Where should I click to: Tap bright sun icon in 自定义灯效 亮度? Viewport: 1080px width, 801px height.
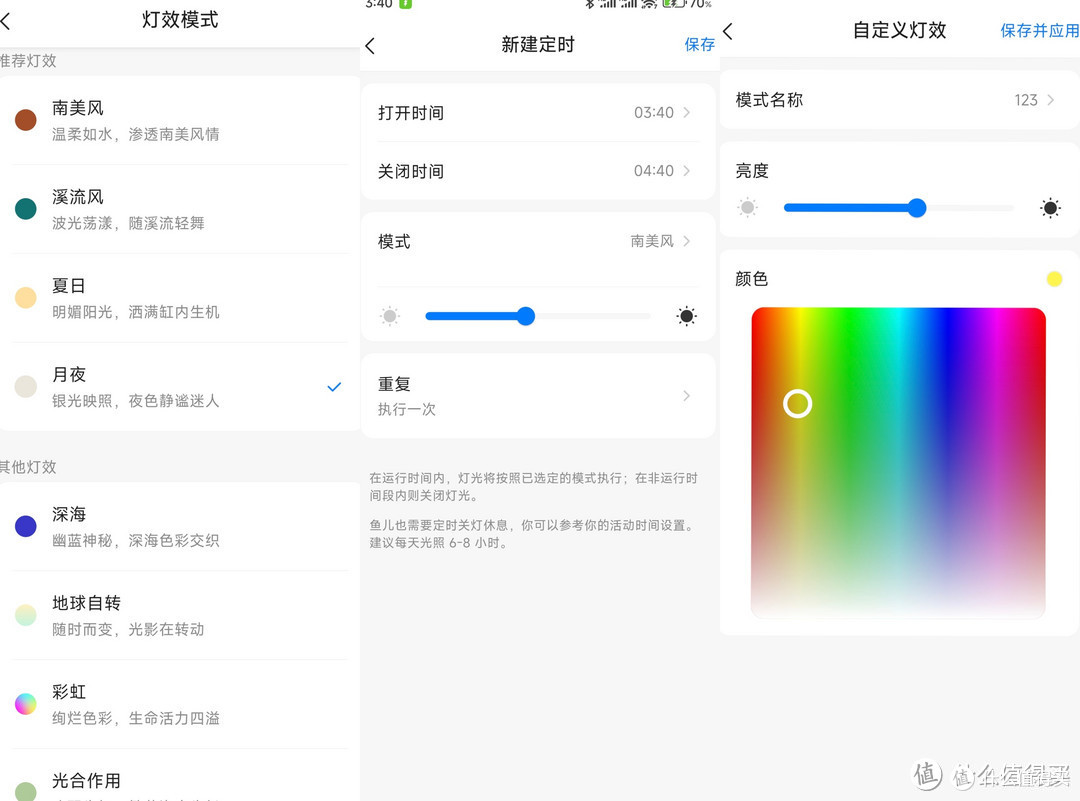click(1050, 207)
